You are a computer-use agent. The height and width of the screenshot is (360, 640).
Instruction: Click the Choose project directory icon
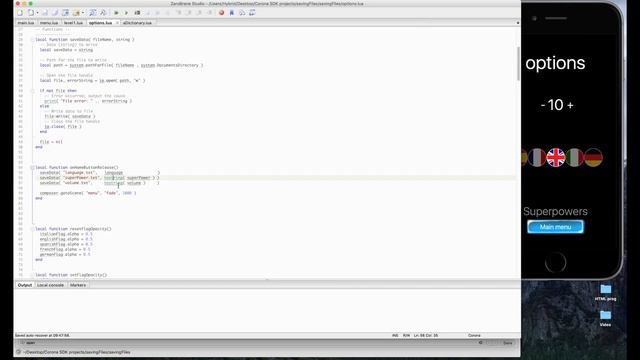point(76,13)
